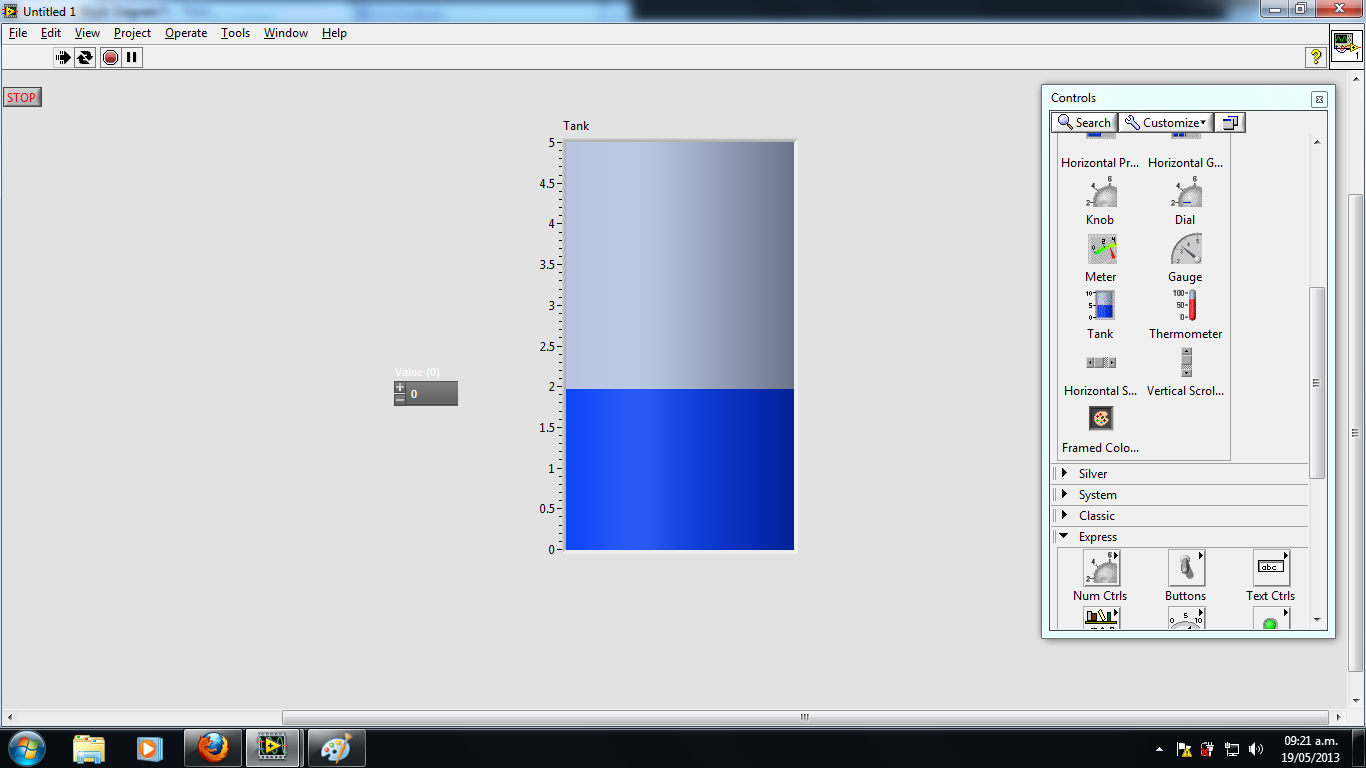Expand the System controls category
This screenshot has height=768, width=1366.
pyautogui.click(x=1098, y=494)
